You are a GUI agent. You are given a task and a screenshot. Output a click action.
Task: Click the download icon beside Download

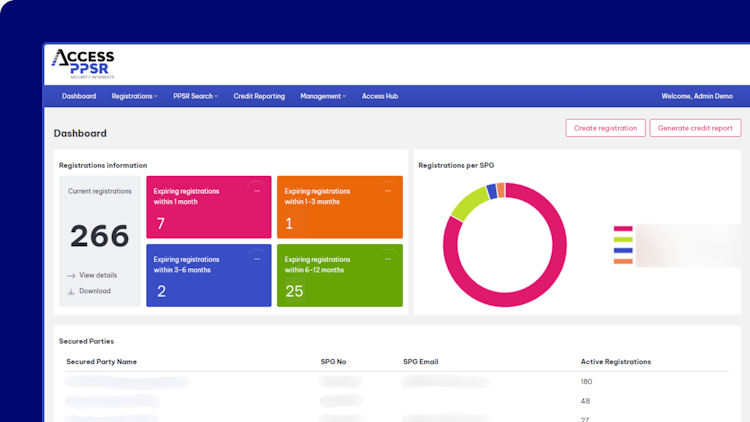click(71, 291)
